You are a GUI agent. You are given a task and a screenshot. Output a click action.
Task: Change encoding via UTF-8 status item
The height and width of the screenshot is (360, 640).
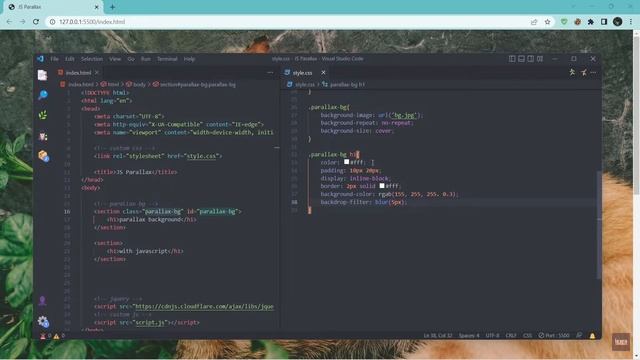point(492,336)
